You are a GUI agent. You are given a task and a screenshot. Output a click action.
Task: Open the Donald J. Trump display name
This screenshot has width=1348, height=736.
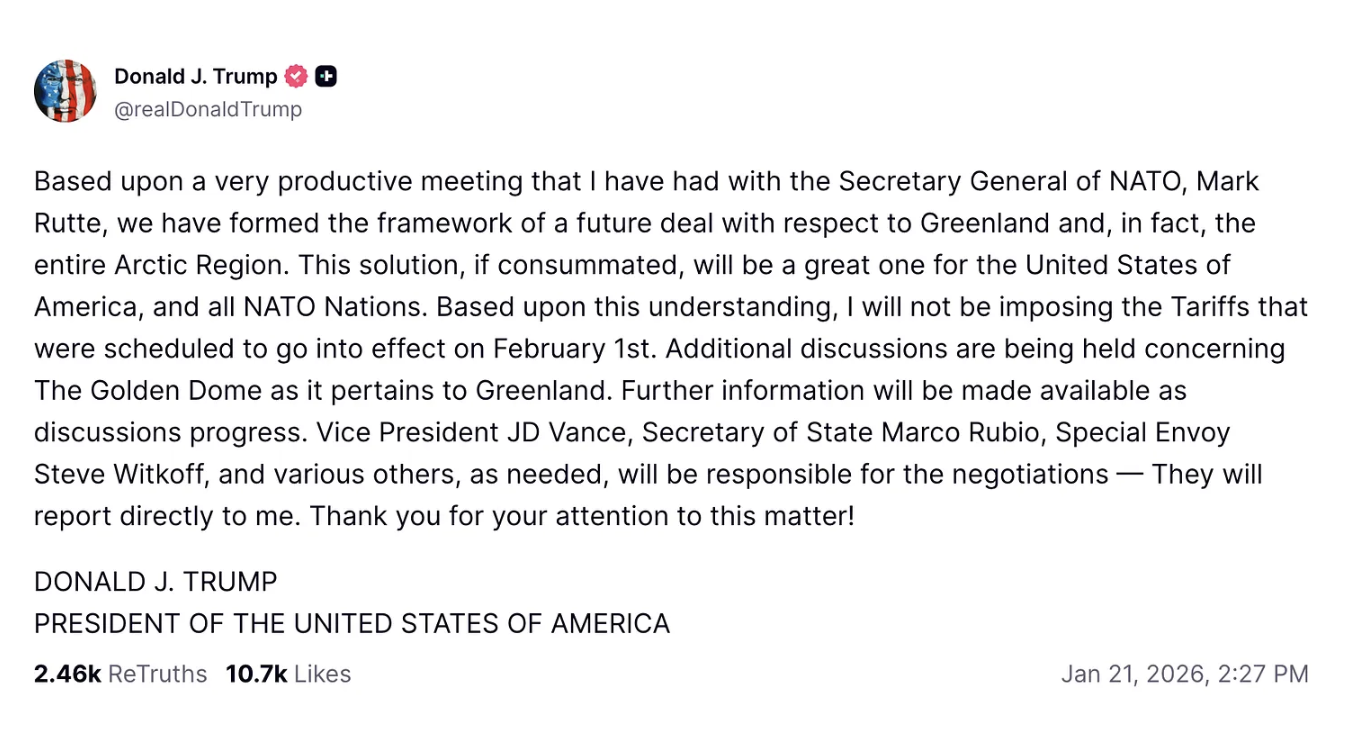196,76
